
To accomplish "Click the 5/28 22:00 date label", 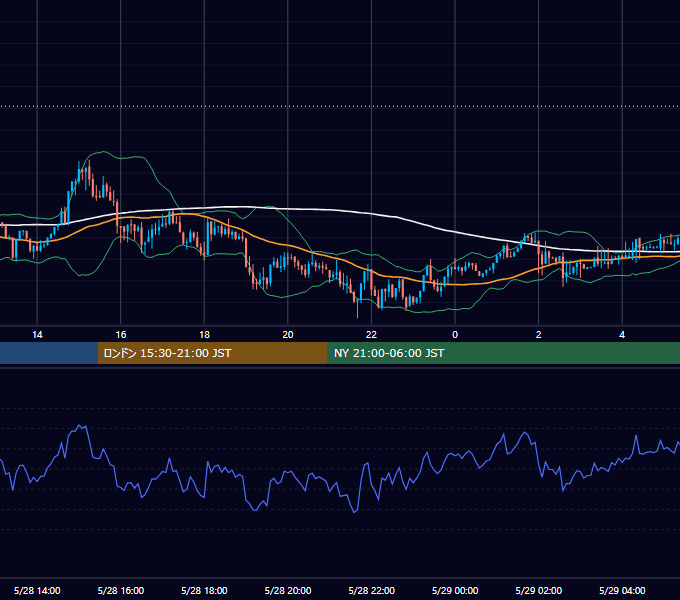I will (x=371, y=590).
